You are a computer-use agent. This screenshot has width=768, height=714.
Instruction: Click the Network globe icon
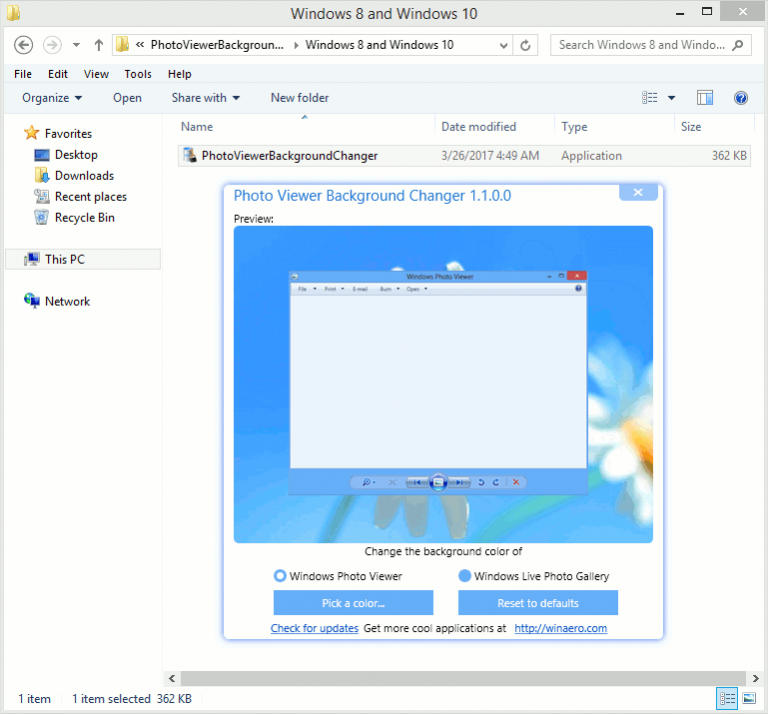pos(32,301)
